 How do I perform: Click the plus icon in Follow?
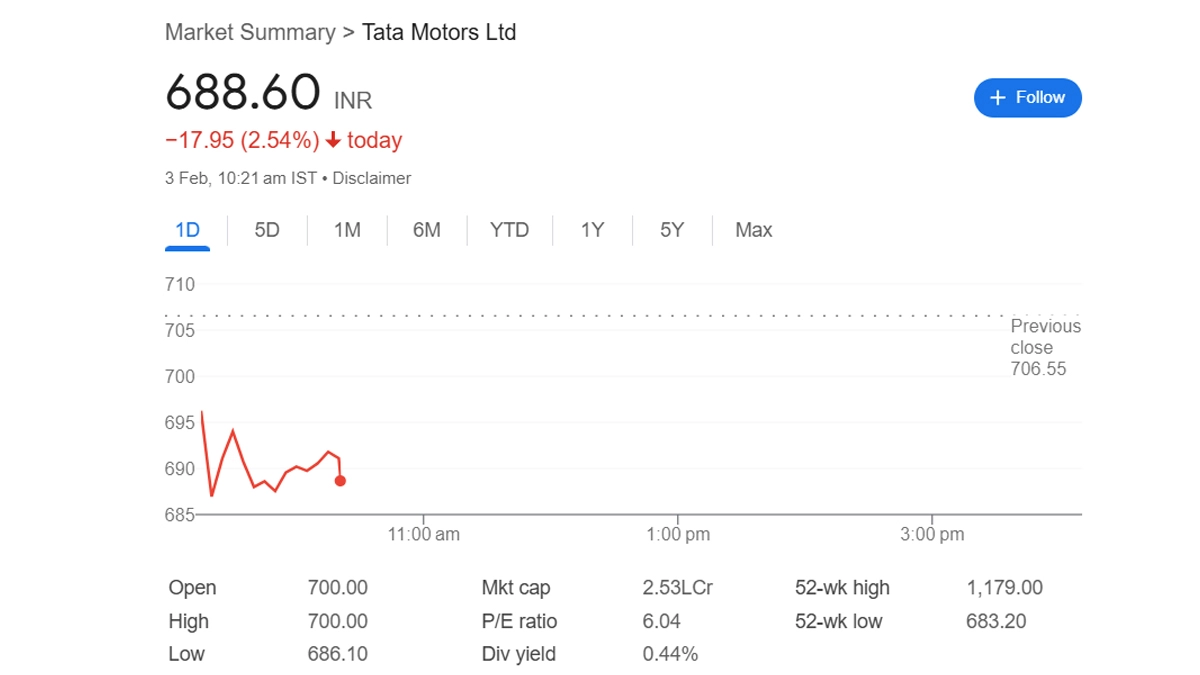(x=997, y=98)
